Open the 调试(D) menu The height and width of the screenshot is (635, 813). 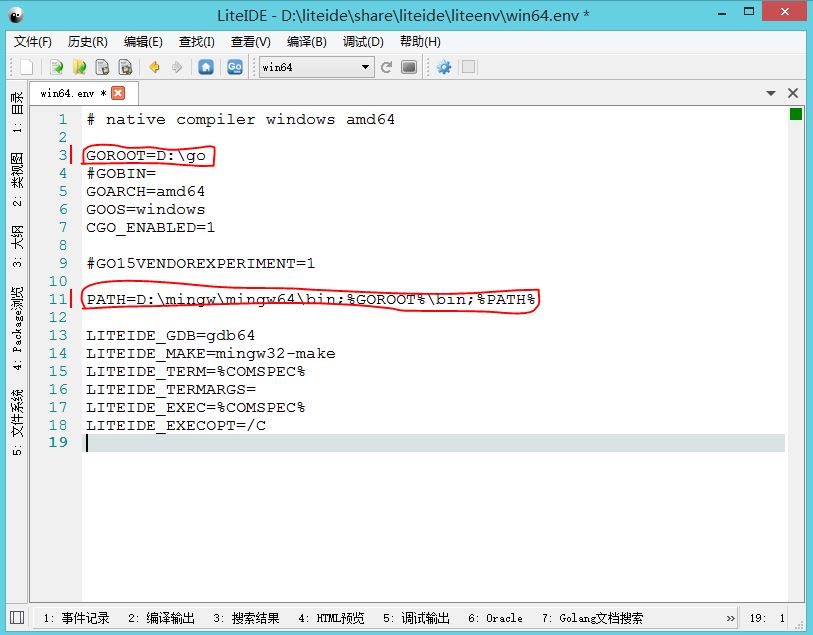(363, 41)
